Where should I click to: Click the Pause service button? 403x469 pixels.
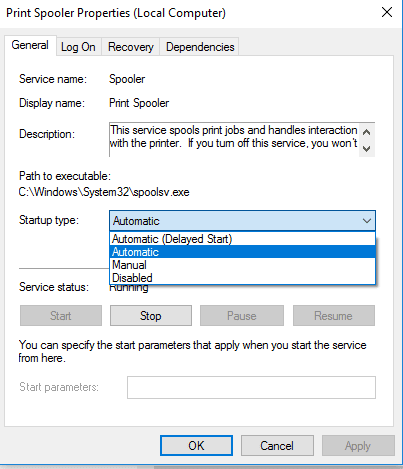[242, 316]
